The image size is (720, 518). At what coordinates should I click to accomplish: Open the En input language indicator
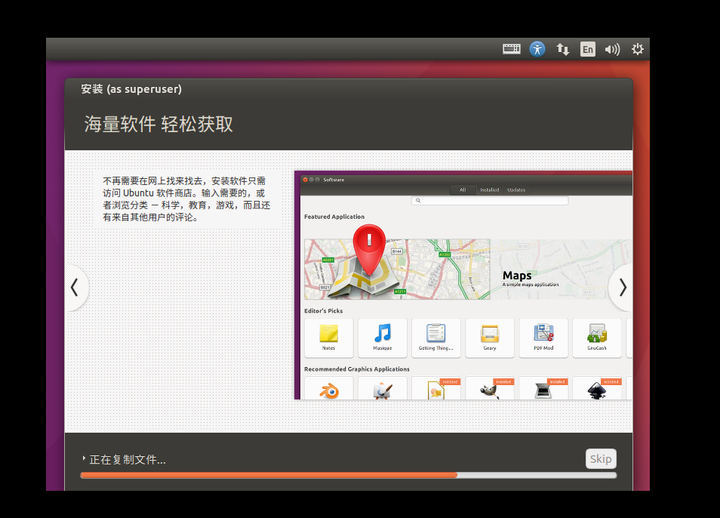587,49
